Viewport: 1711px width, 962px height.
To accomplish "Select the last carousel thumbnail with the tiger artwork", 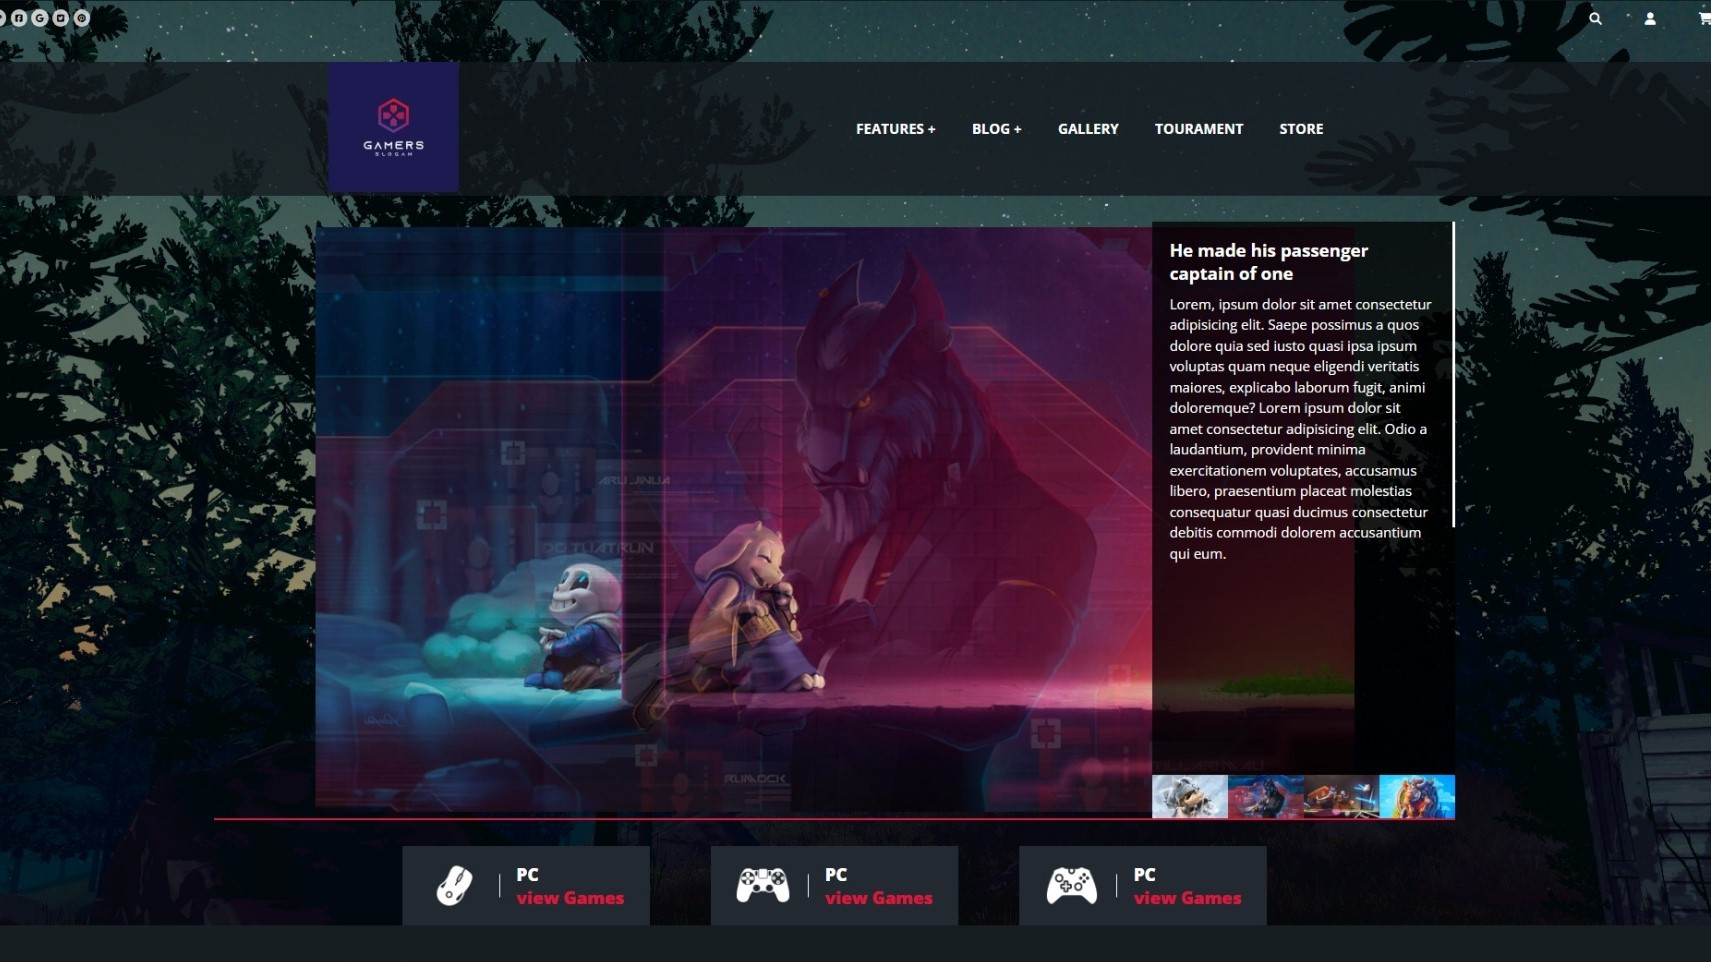I will [1418, 796].
